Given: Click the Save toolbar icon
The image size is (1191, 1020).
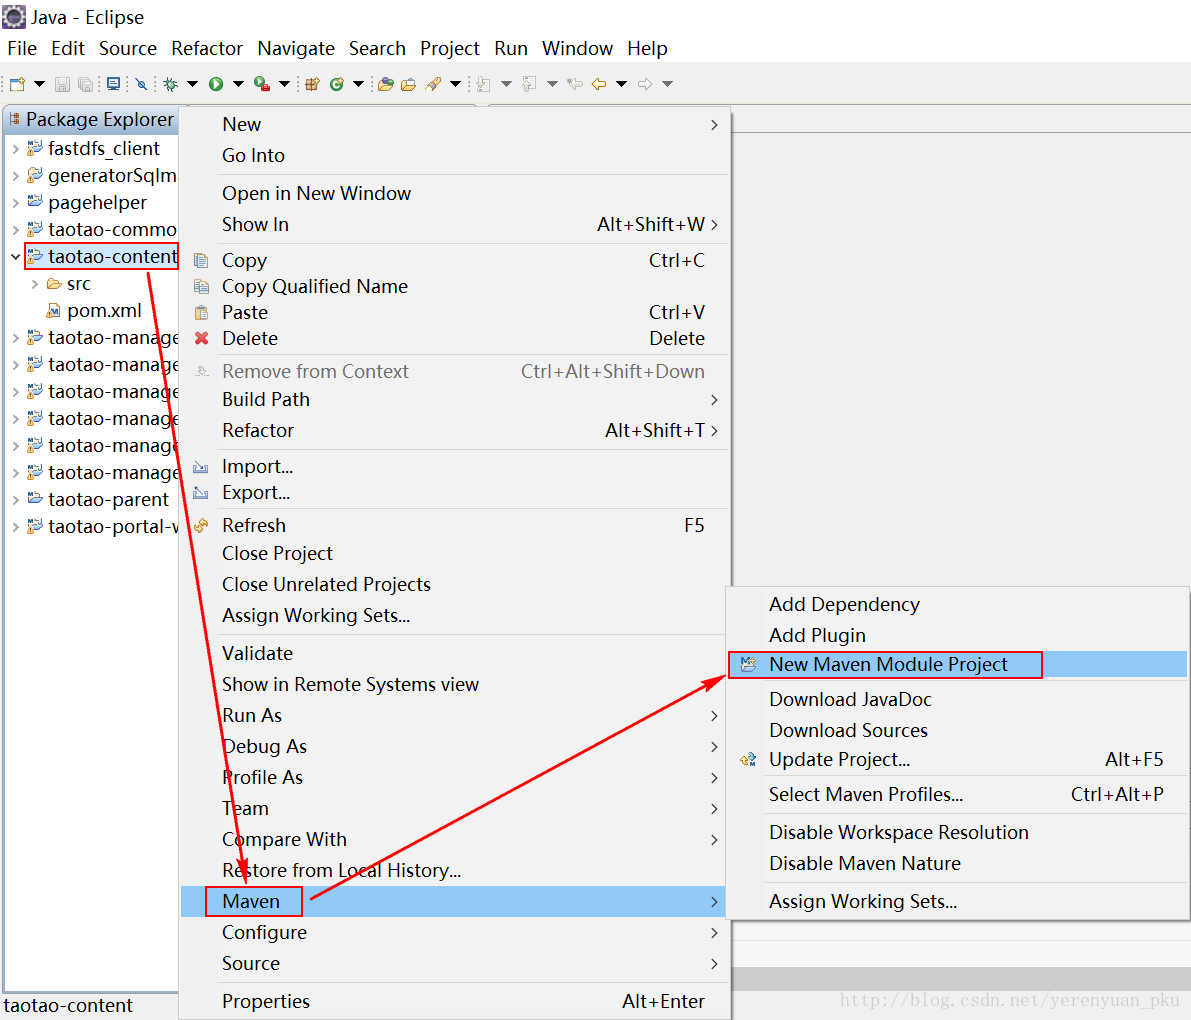Looking at the screenshot, I should tap(62, 84).
